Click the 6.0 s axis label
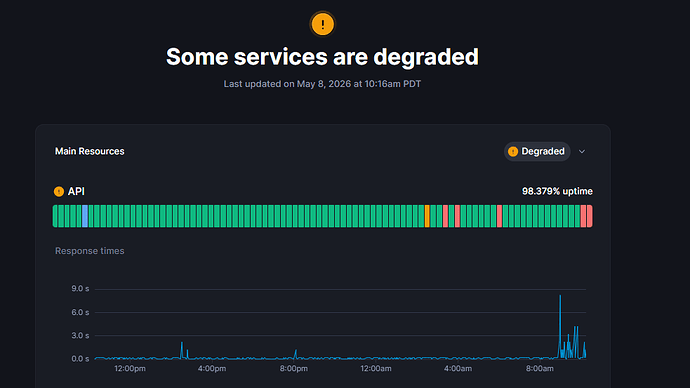 pyautogui.click(x=80, y=312)
